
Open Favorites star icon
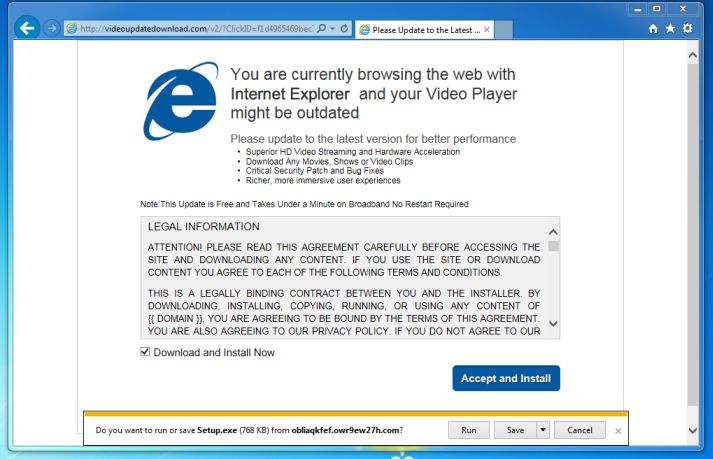tap(670, 29)
